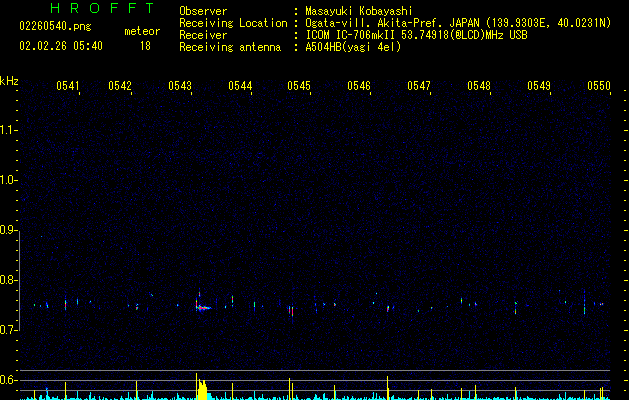The height and width of the screenshot is (400, 629).
Task: Select the ICOM IC-706mkII receiver text
Action: (416, 35)
